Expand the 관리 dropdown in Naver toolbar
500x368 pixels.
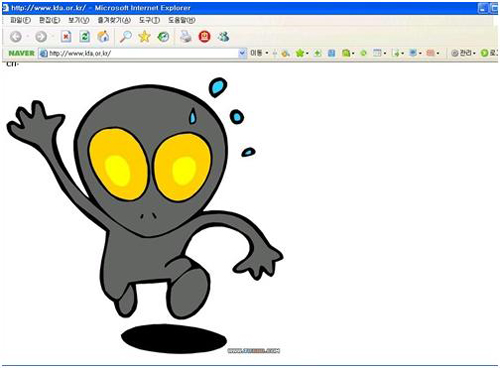coord(474,53)
